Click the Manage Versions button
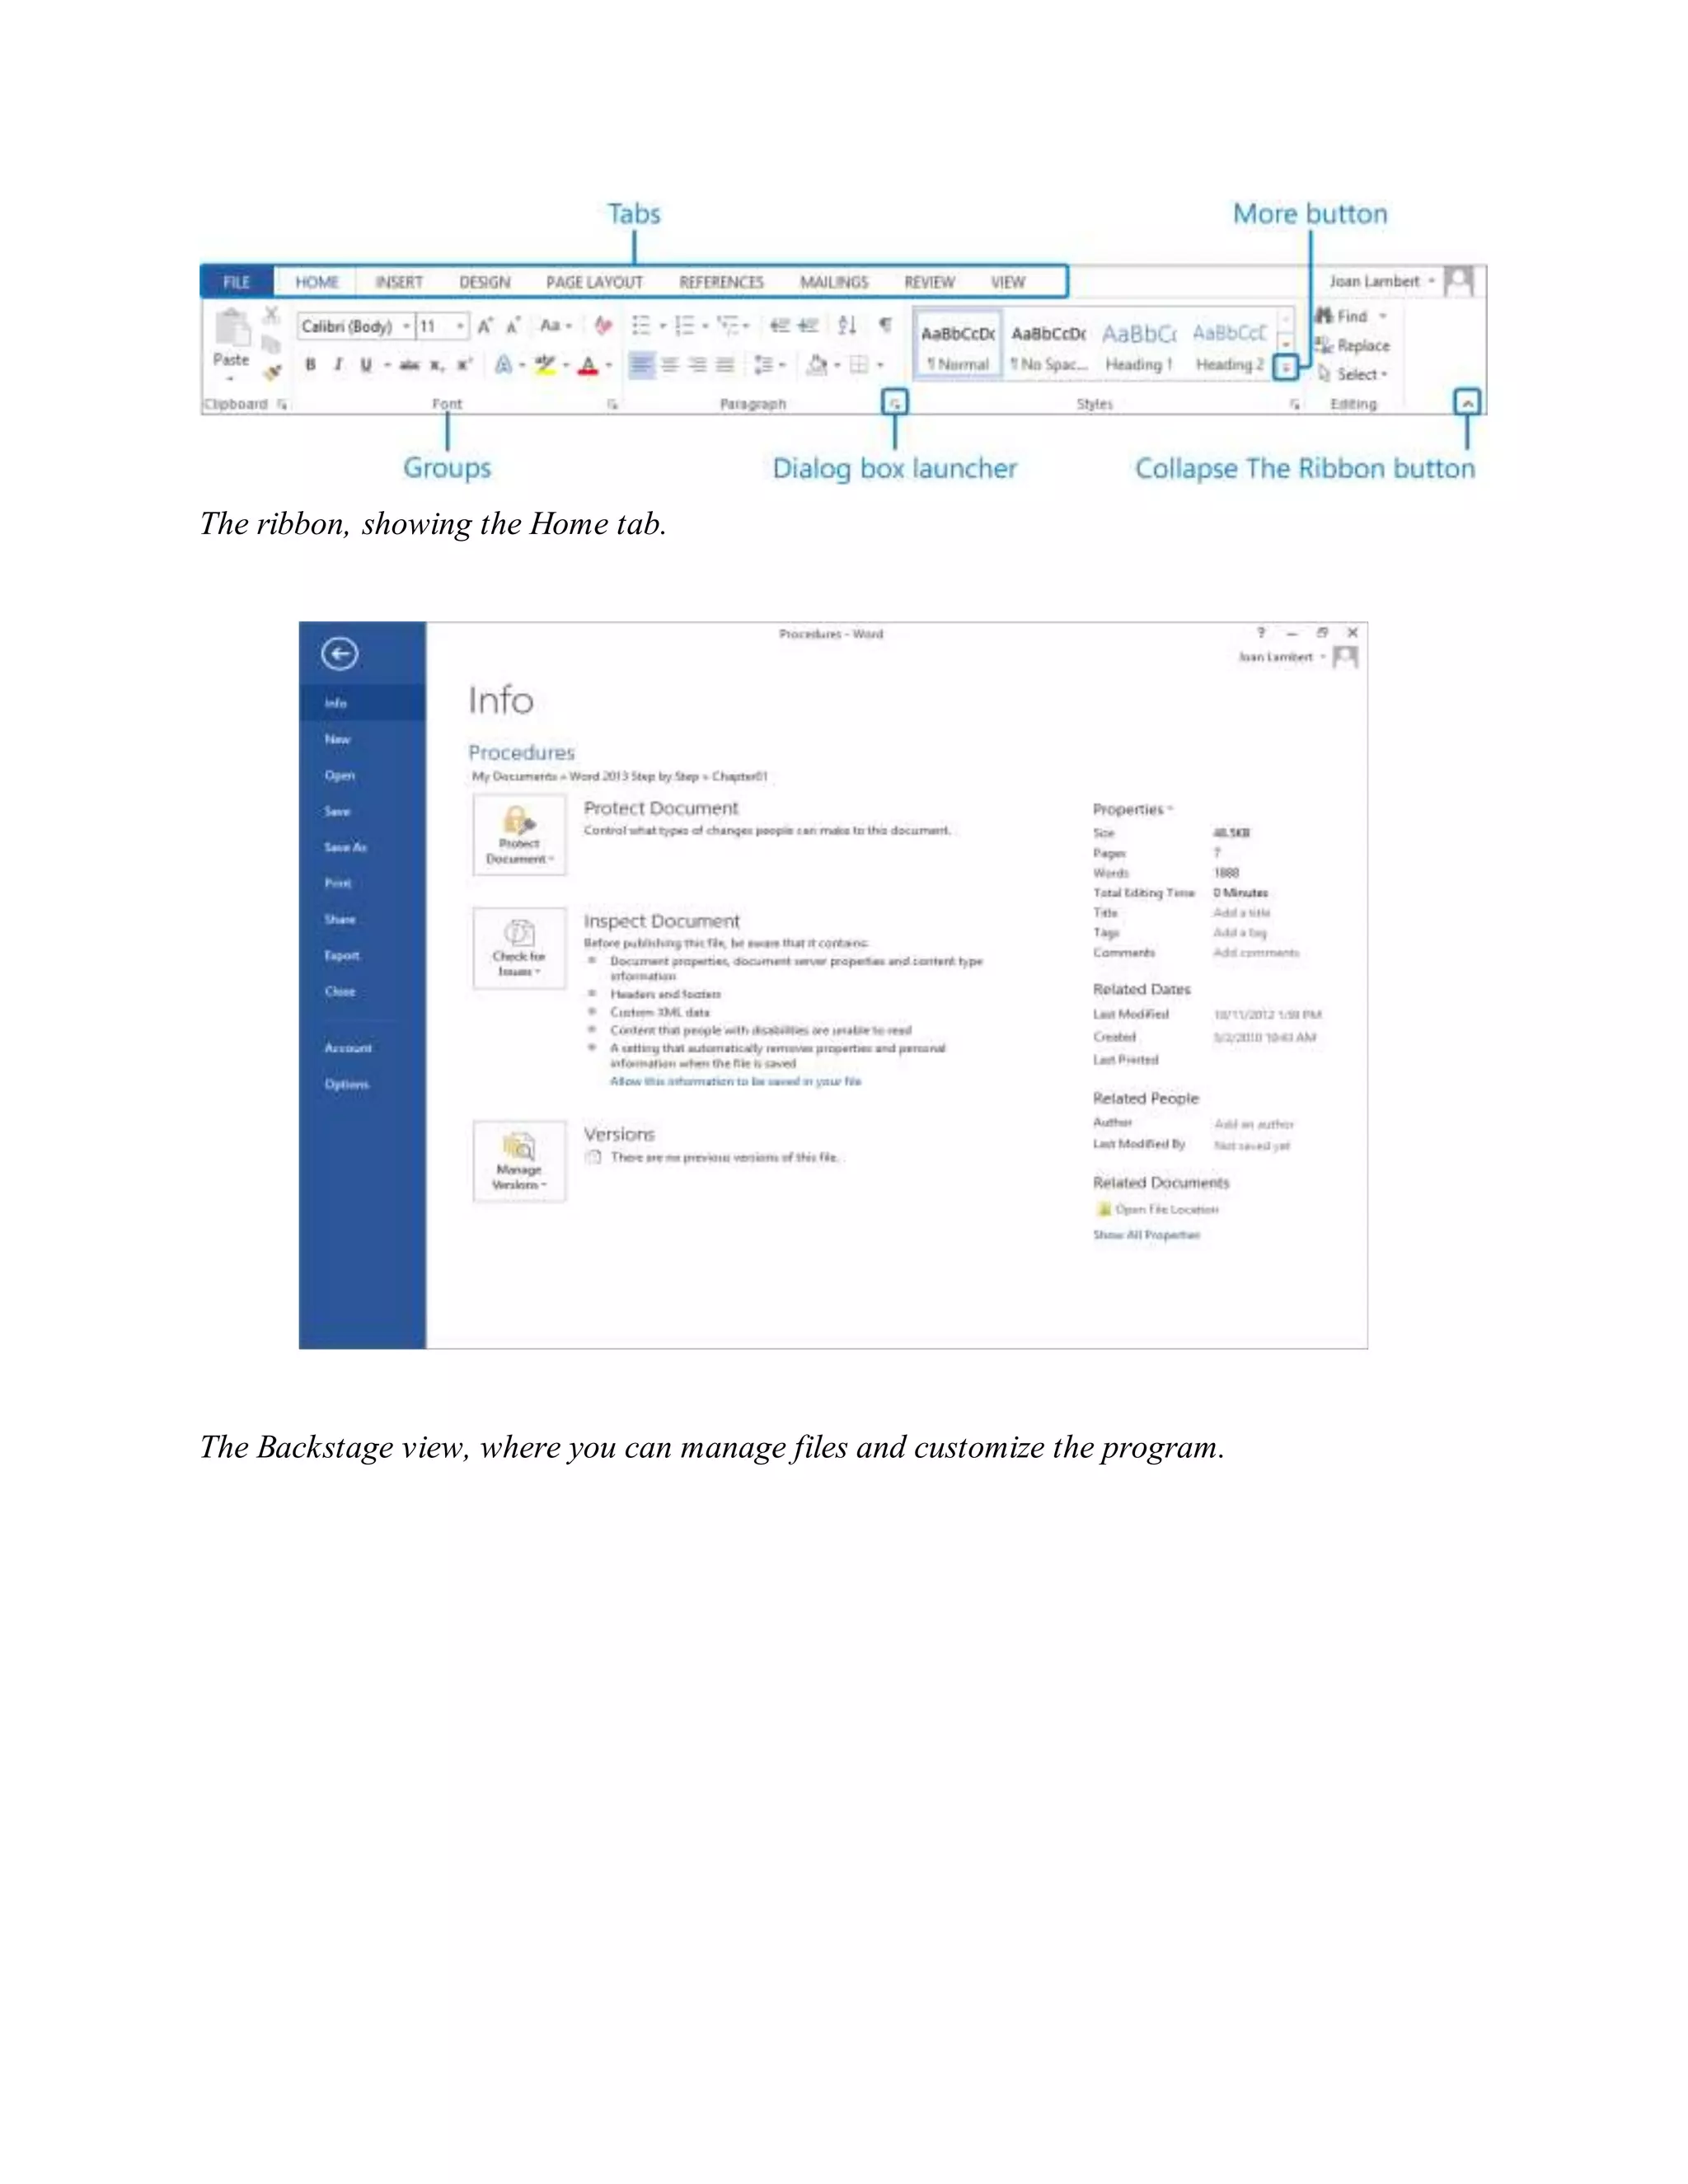This screenshot has width=1688, height=2184. pyautogui.click(x=519, y=1161)
